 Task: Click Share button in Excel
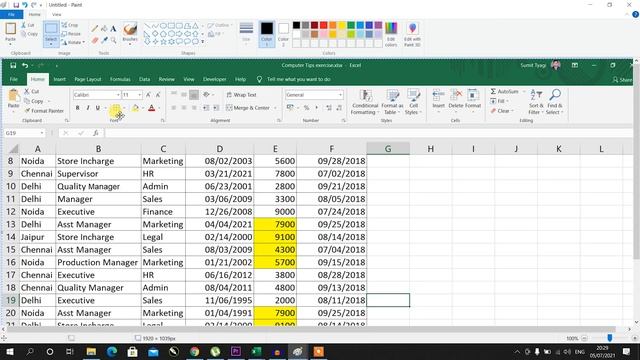(x=622, y=80)
